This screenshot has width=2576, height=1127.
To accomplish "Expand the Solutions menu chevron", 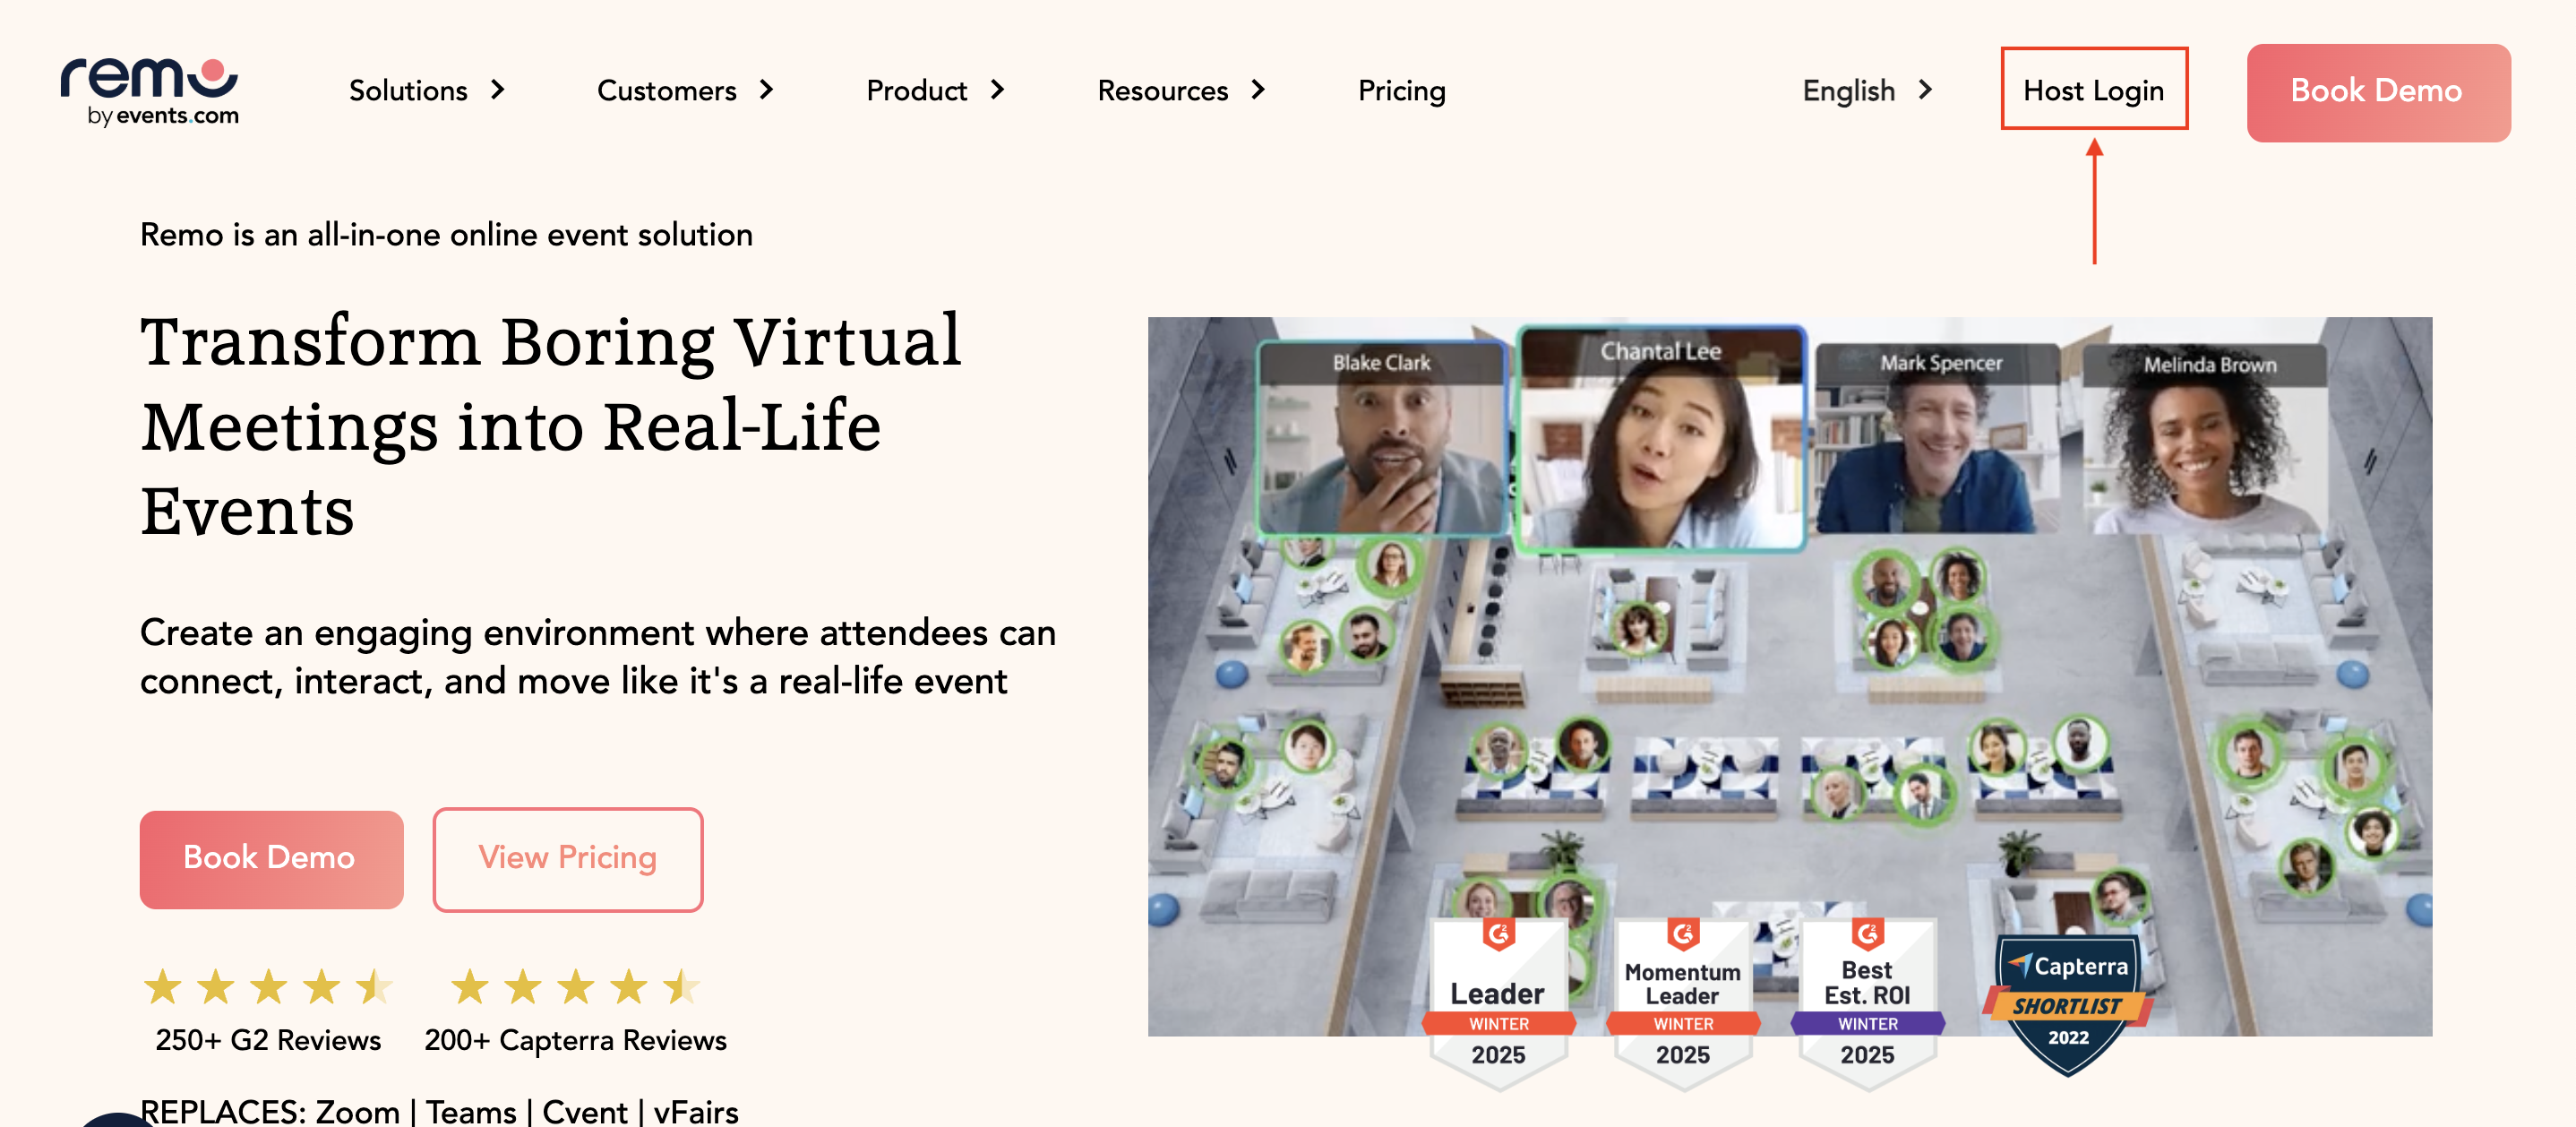I will pyautogui.click(x=498, y=90).
